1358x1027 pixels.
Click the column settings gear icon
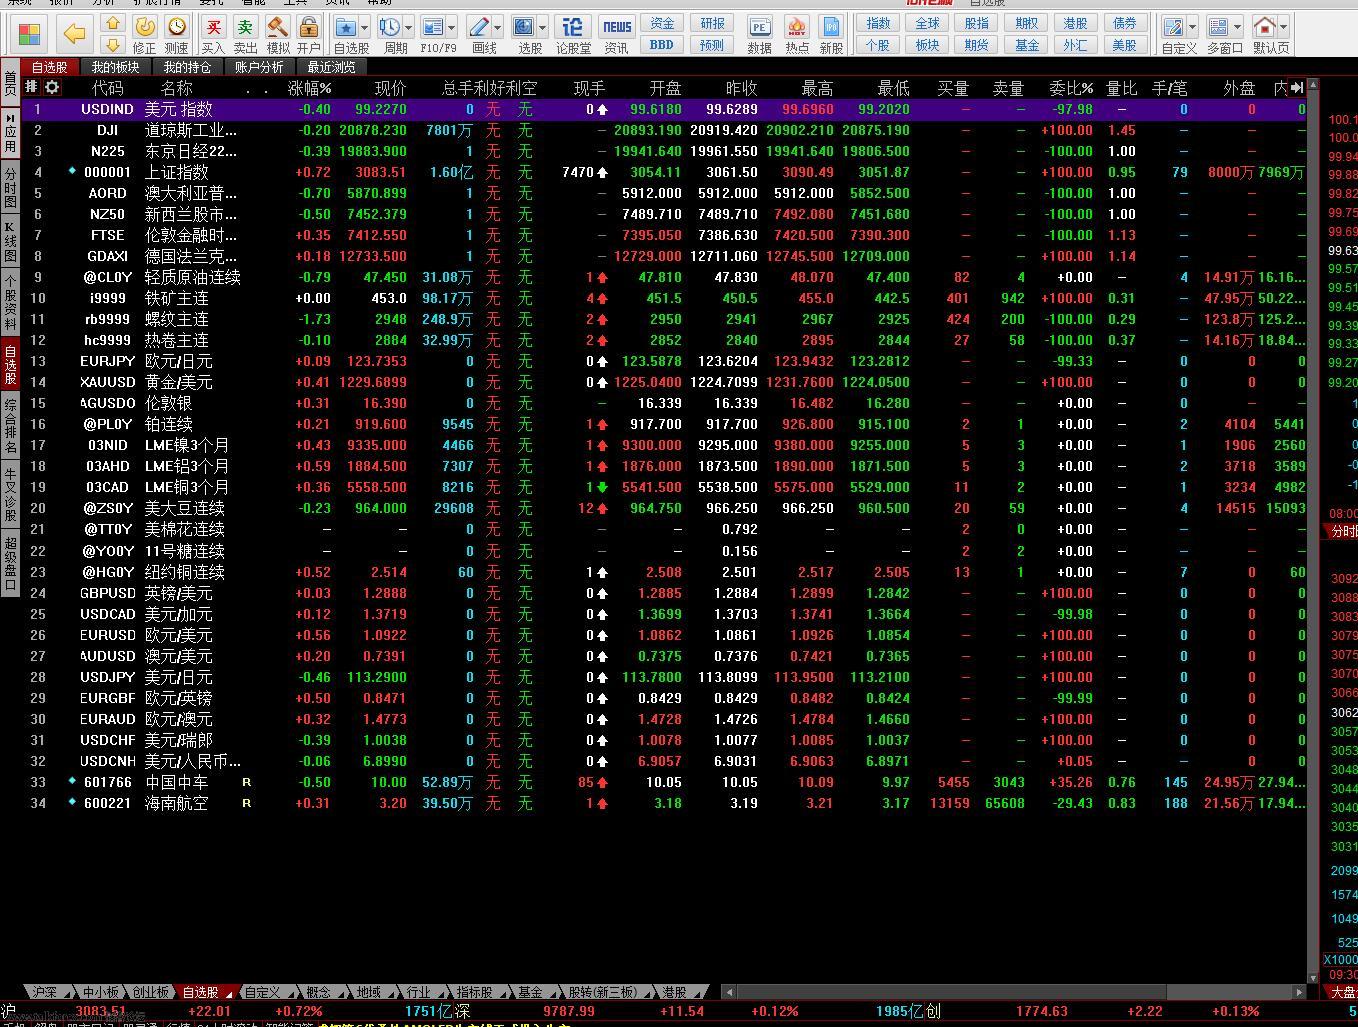52,88
